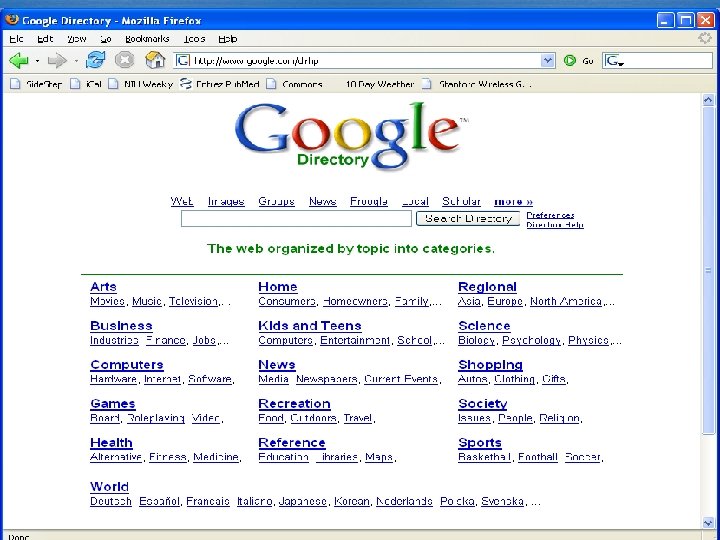Open the File menu
The height and width of the screenshot is (540, 720).
point(16,39)
